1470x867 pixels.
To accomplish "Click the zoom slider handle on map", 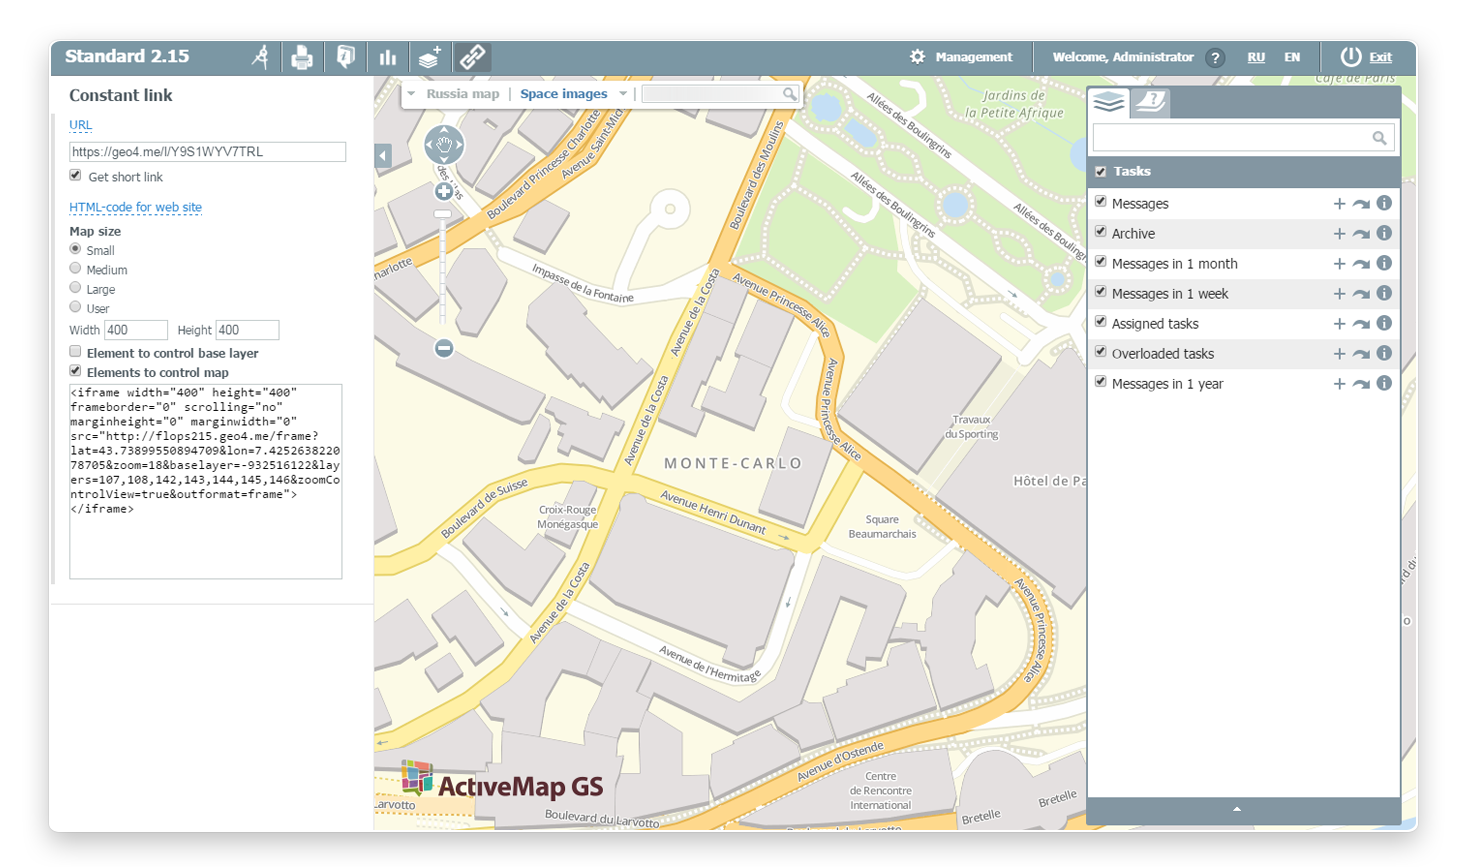I will (x=443, y=214).
